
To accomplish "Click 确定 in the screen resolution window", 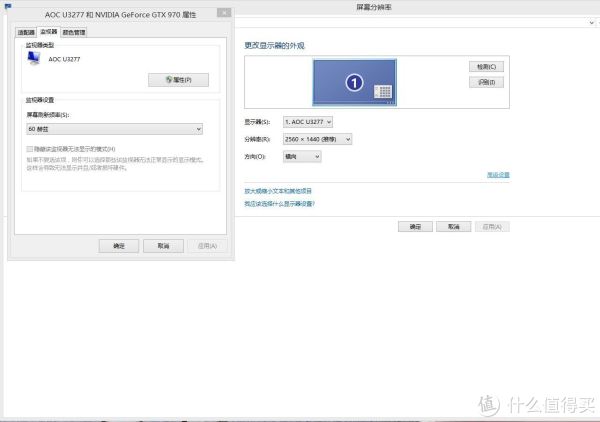I will point(415,226).
